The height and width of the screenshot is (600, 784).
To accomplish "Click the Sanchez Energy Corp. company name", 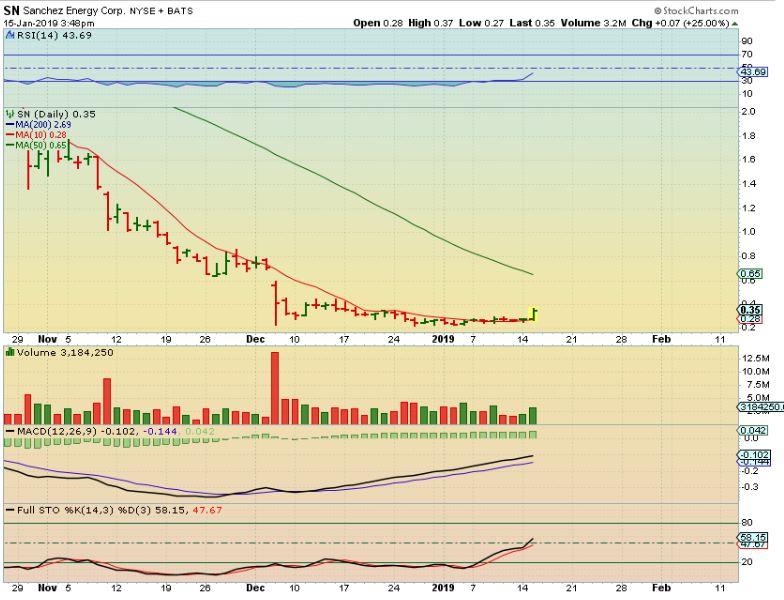I will [74, 10].
